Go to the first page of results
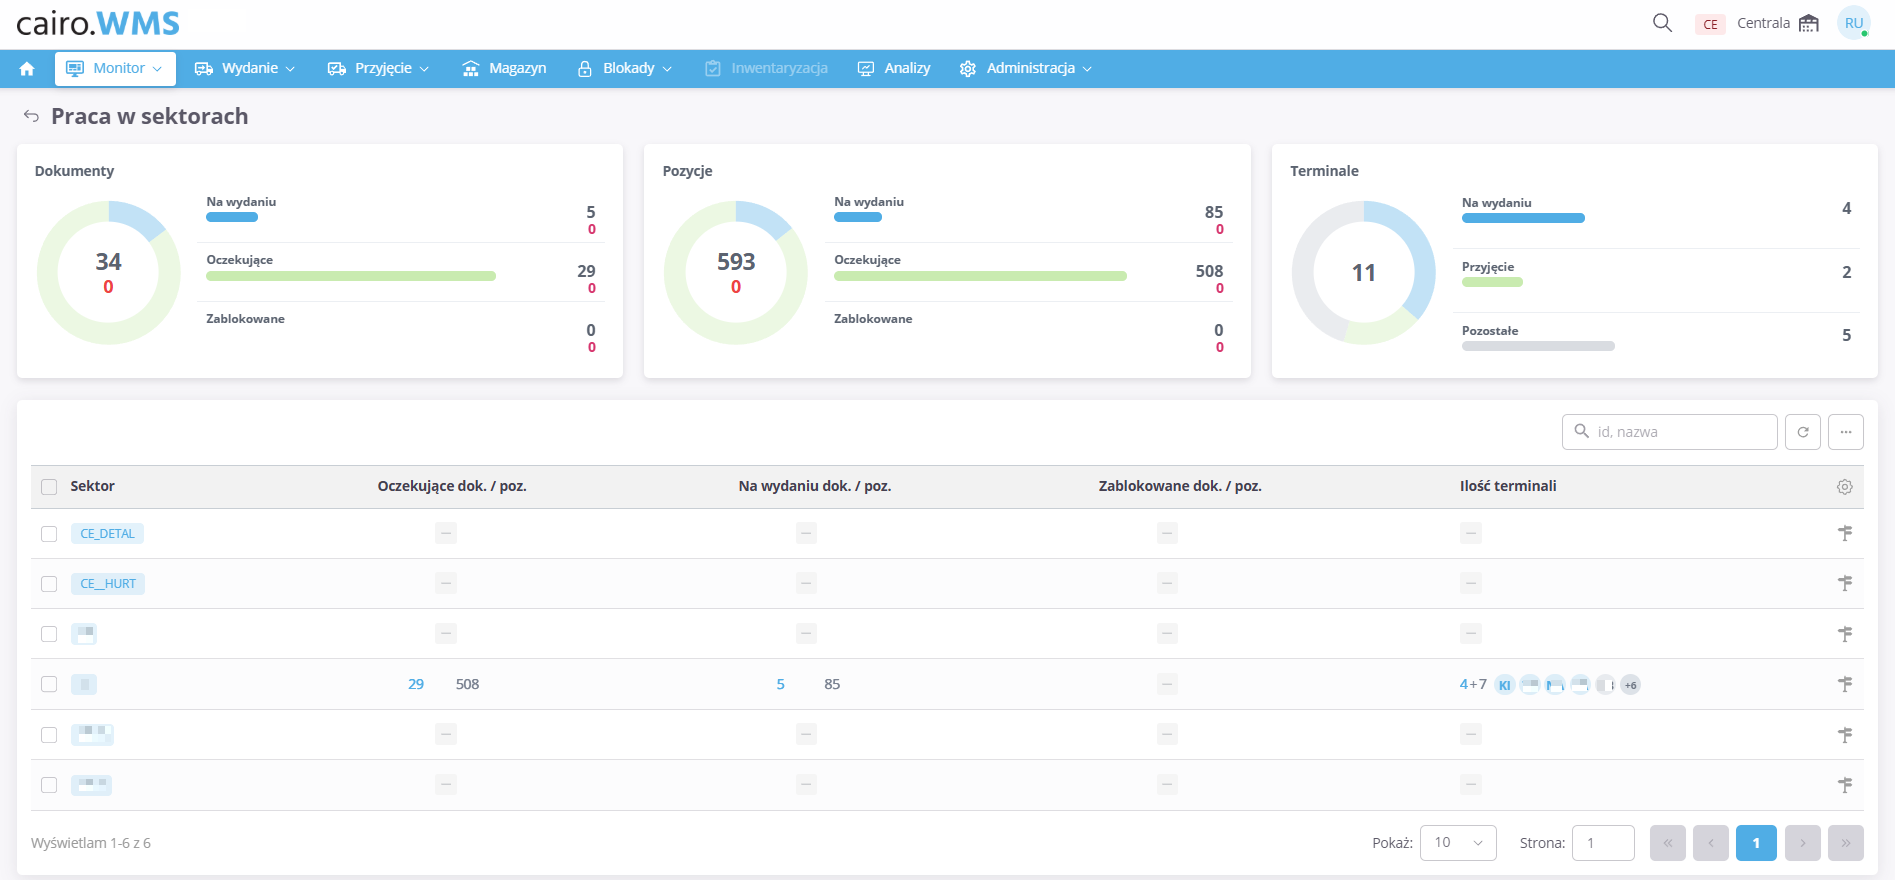 tap(1668, 843)
